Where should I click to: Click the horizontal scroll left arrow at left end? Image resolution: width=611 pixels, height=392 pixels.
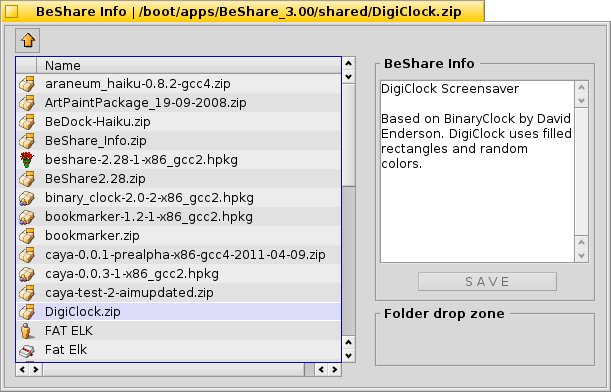click(x=22, y=369)
